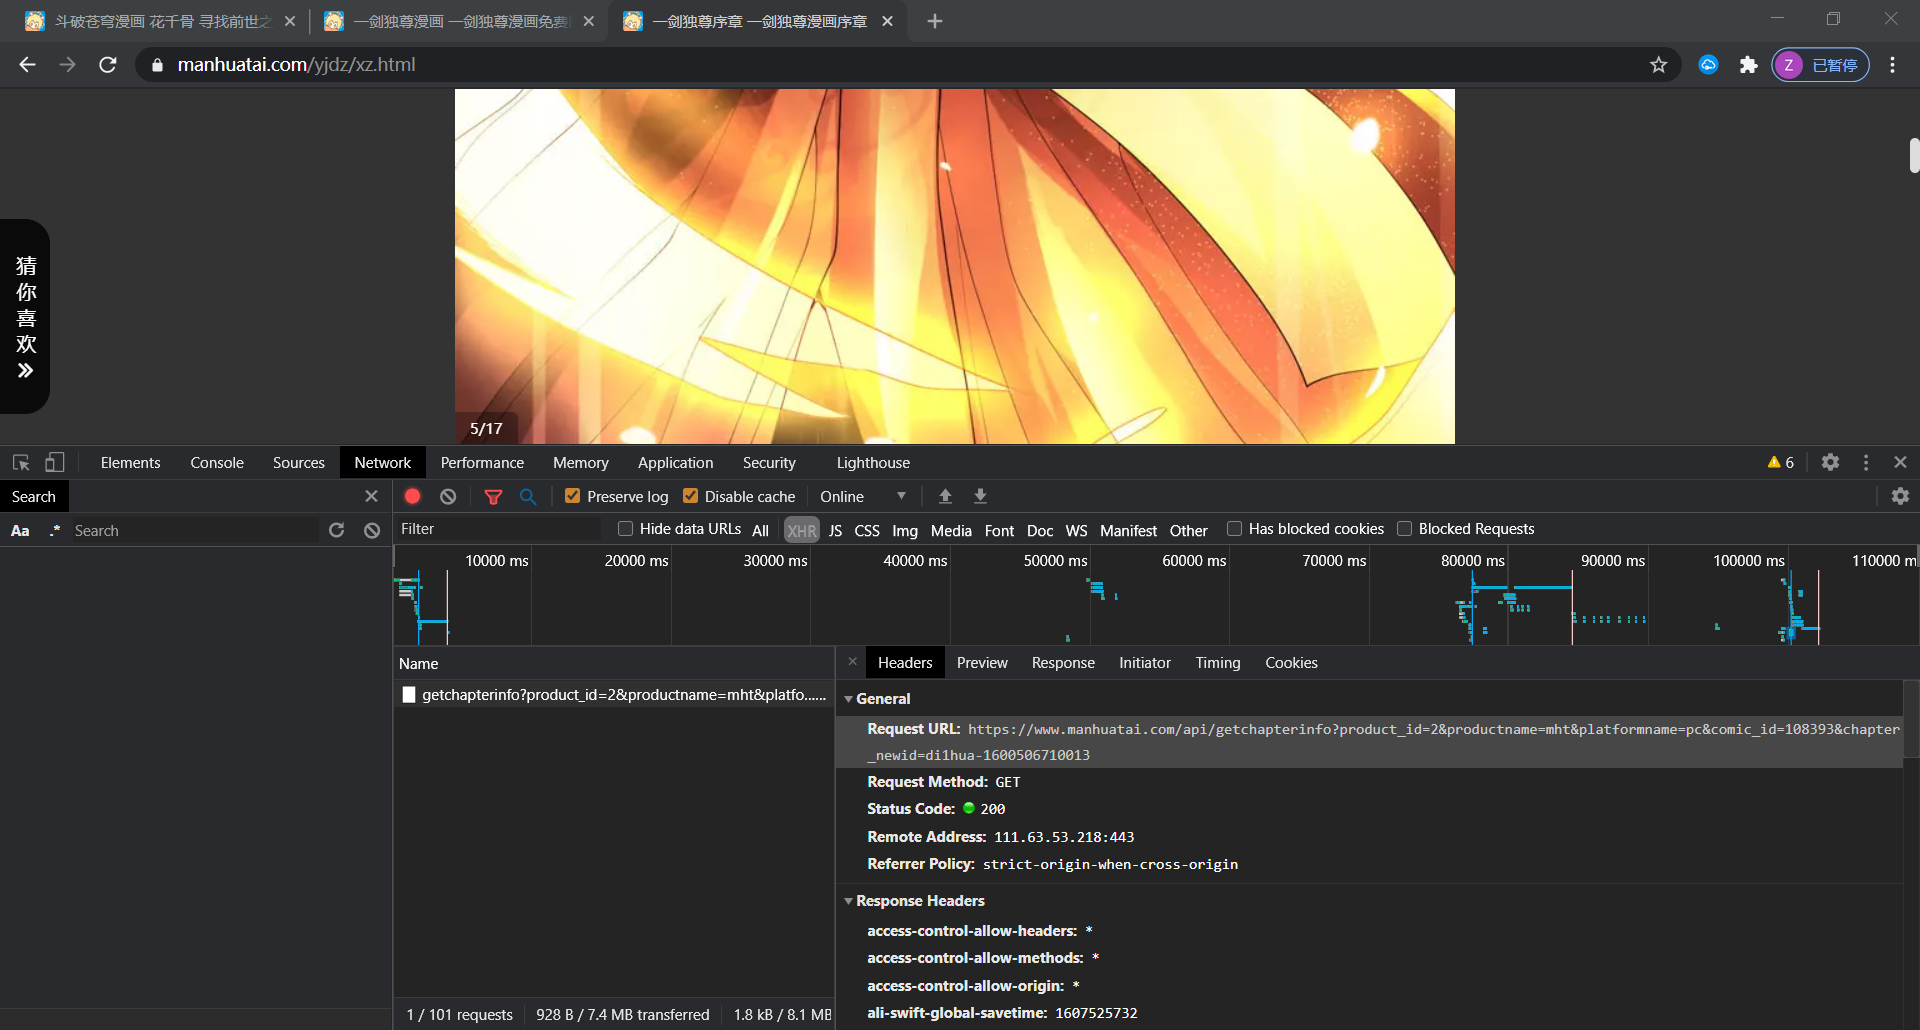The width and height of the screenshot is (1920, 1030).
Task: Click the browser back arrow
Action: (27, 65)
